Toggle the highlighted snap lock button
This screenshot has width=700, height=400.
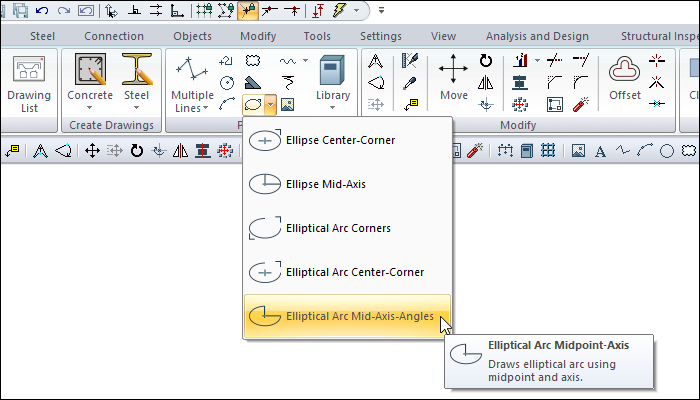point(248,10)
